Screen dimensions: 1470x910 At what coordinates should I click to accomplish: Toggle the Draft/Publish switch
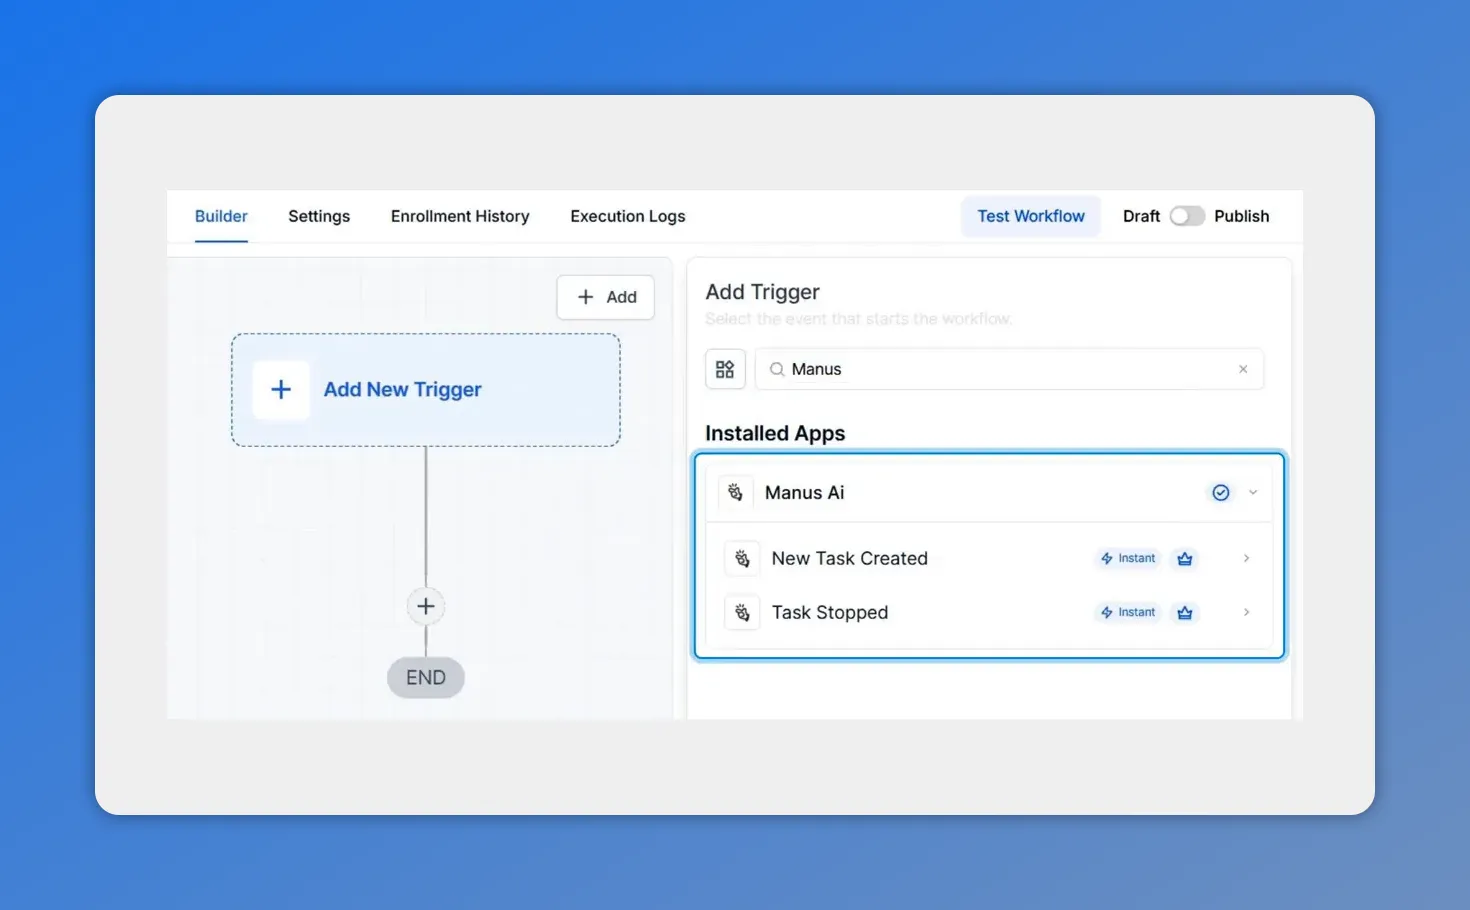pyautogui.click(x=1187, y=215)
